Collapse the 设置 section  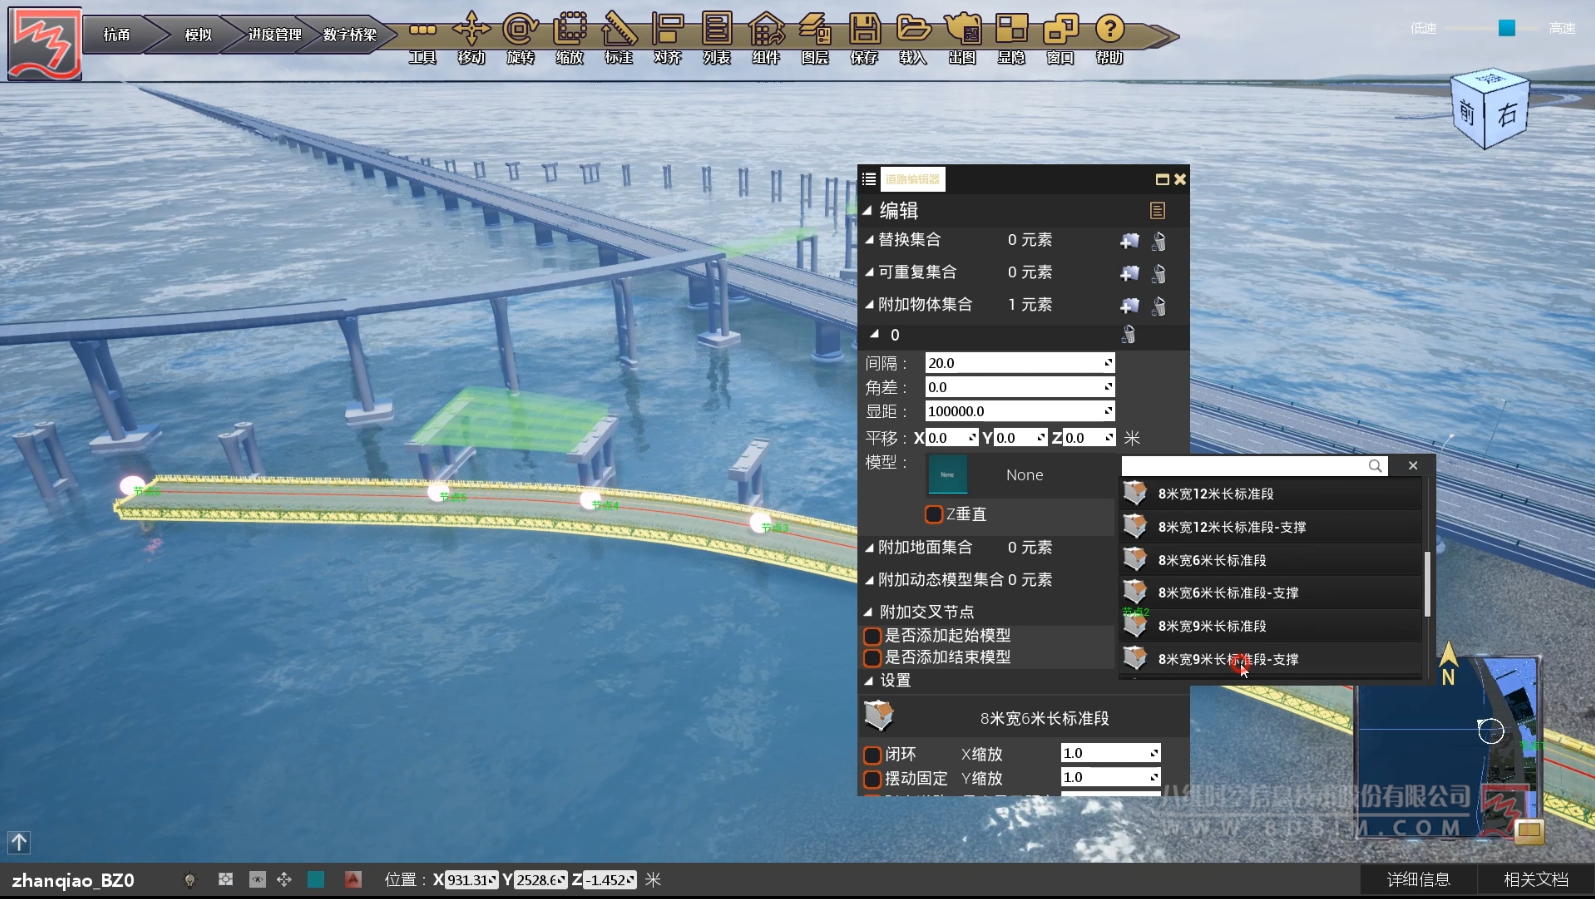(868, 680)
